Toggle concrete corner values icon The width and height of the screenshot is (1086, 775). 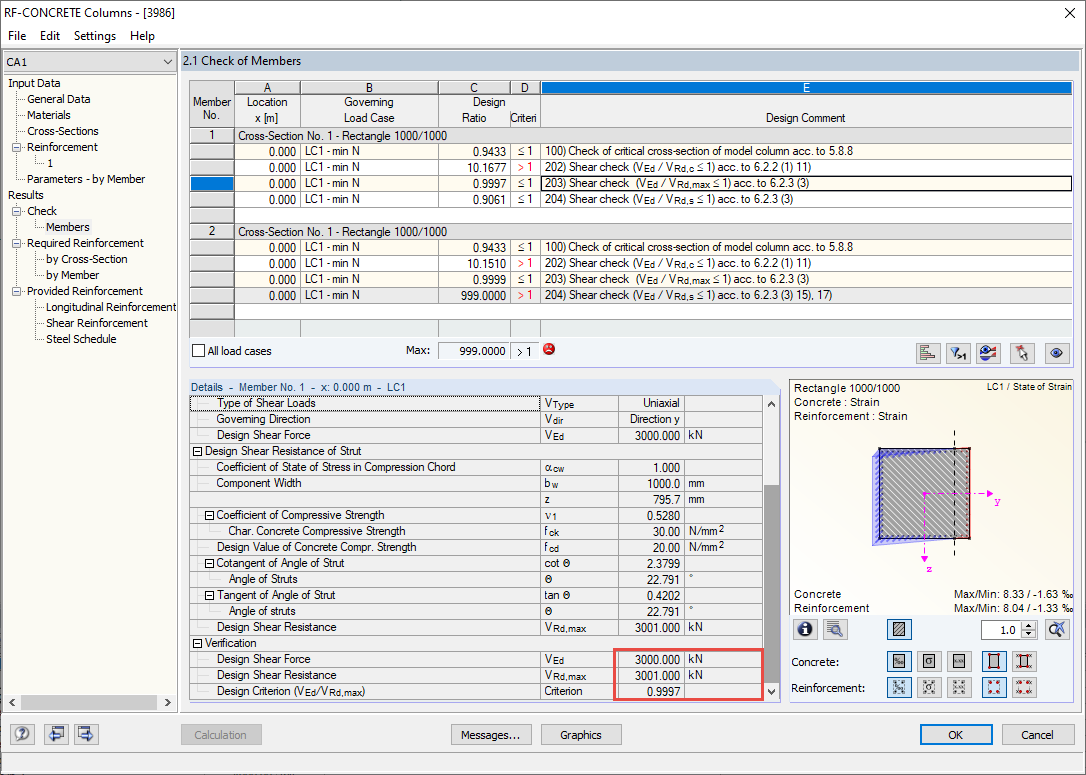pyautogui.click(x=1024, y=661)
